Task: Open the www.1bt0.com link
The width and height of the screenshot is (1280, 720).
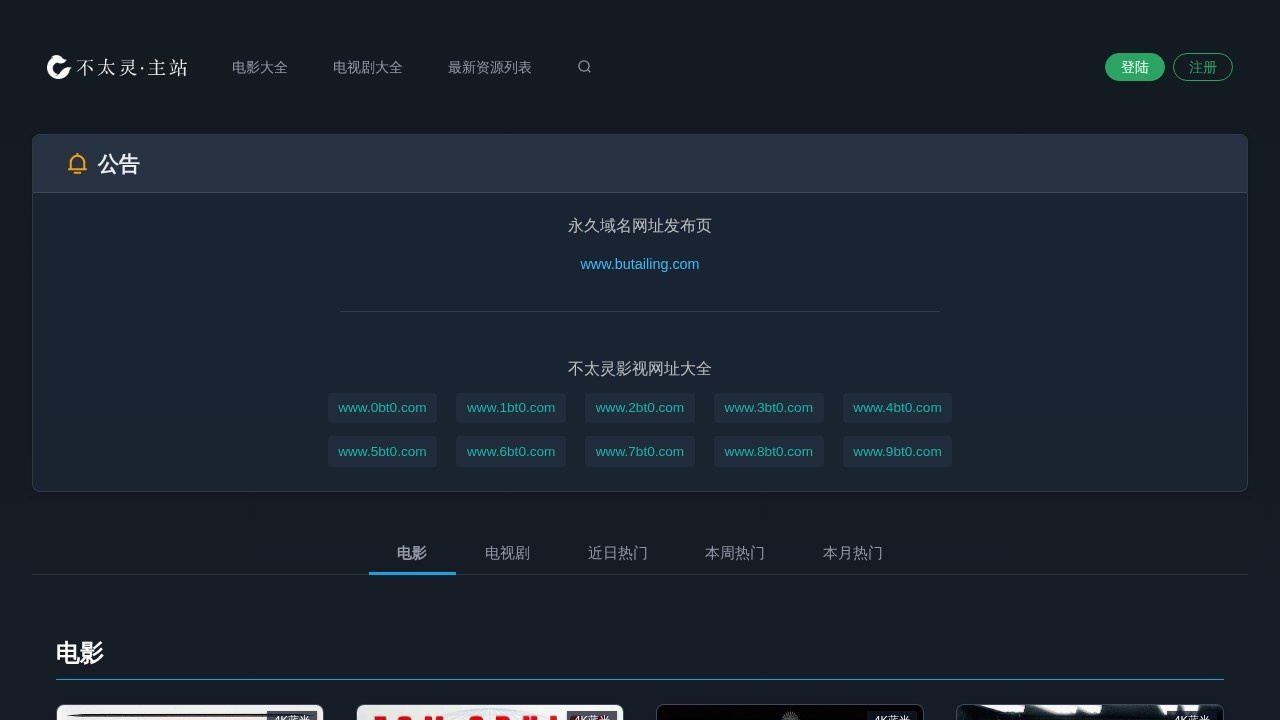Action: click(x=511, y=408)
